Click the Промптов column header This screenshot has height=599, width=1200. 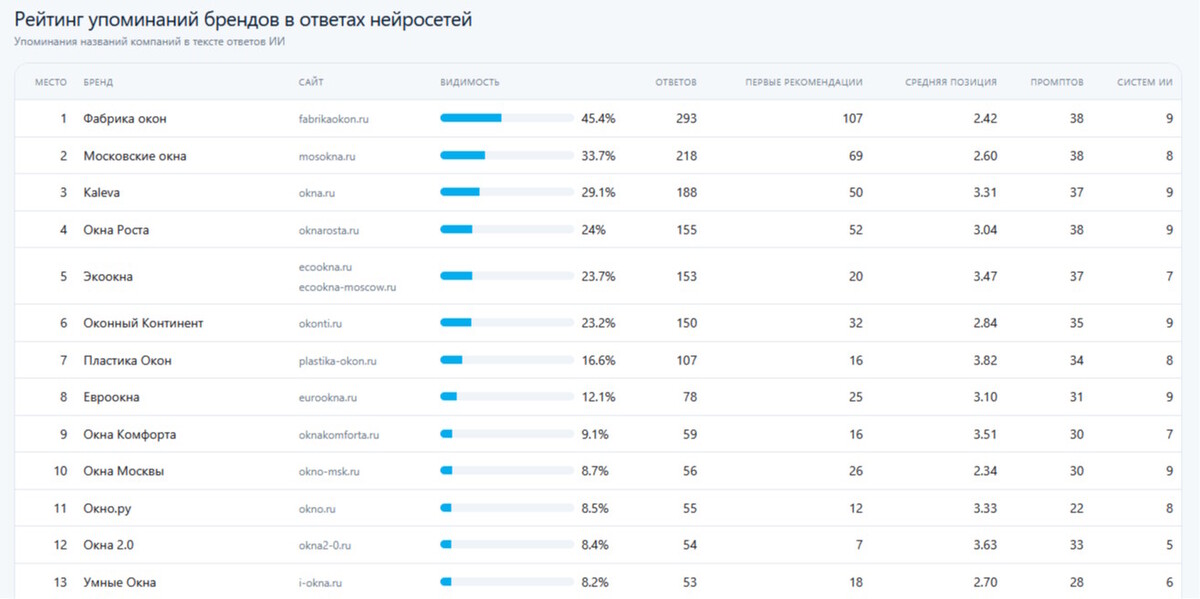1057,82
